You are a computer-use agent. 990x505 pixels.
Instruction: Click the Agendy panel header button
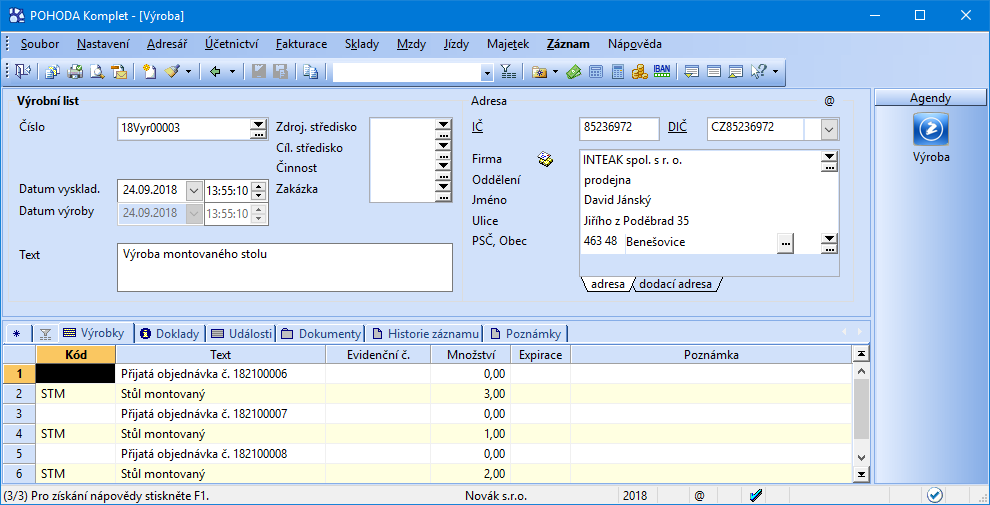(931, 98)
